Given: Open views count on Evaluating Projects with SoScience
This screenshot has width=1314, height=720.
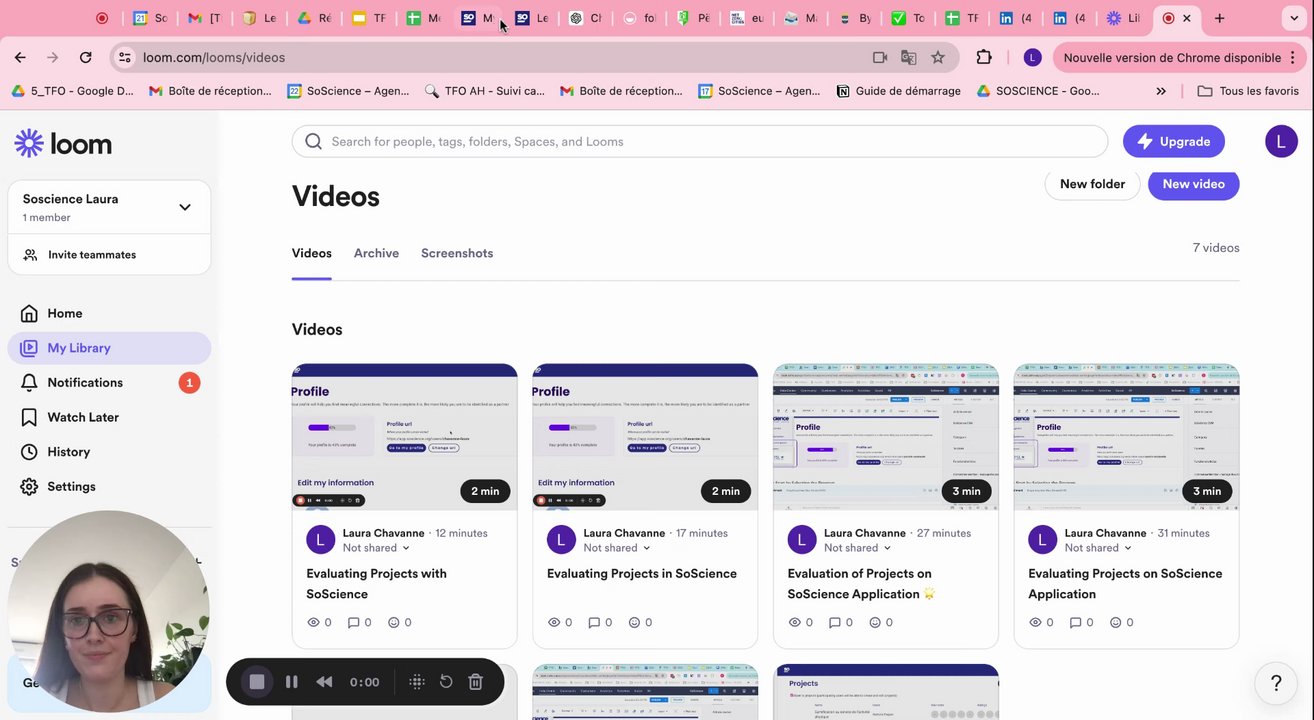Looking at the screenshot, I should [319, 622].
